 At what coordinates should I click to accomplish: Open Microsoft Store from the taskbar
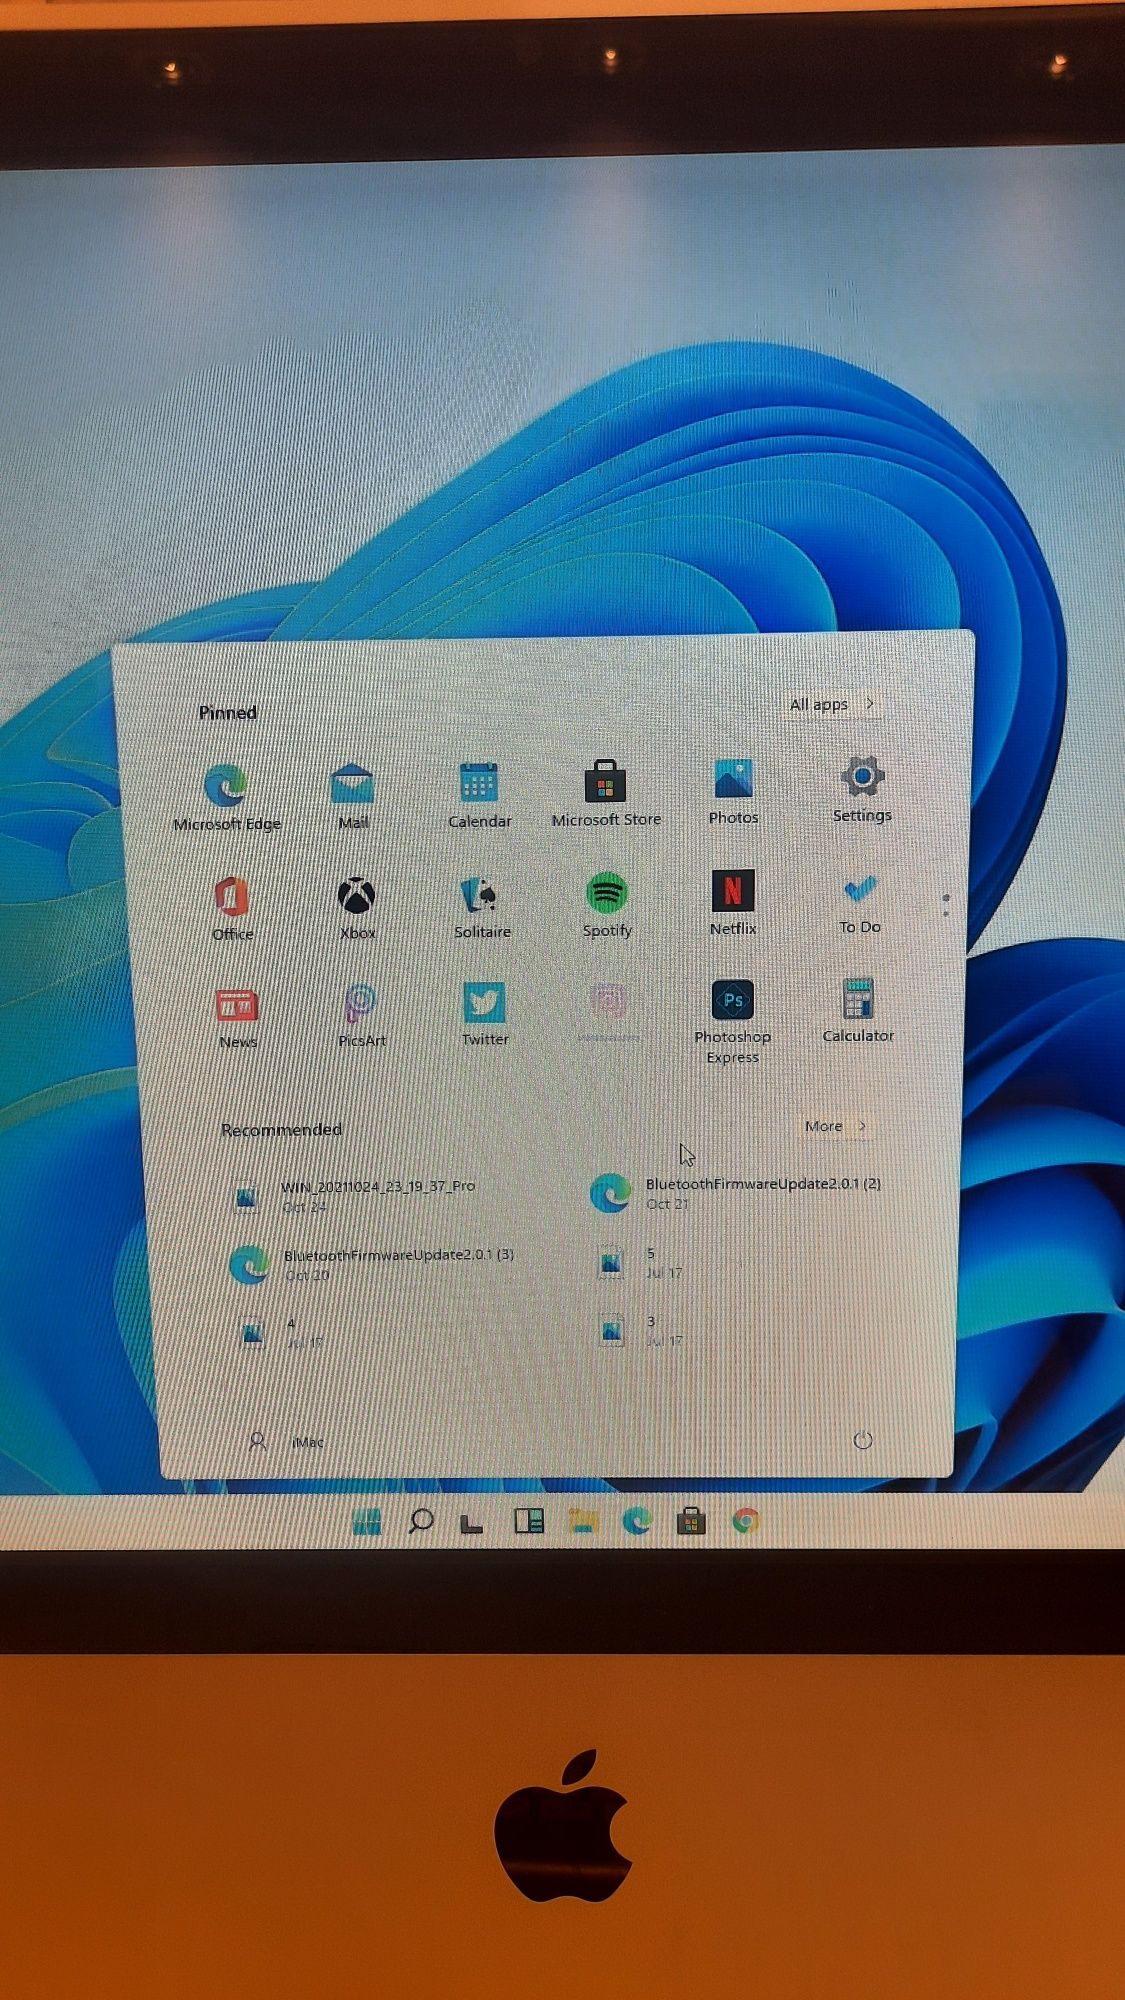(x=691, y=1522)
